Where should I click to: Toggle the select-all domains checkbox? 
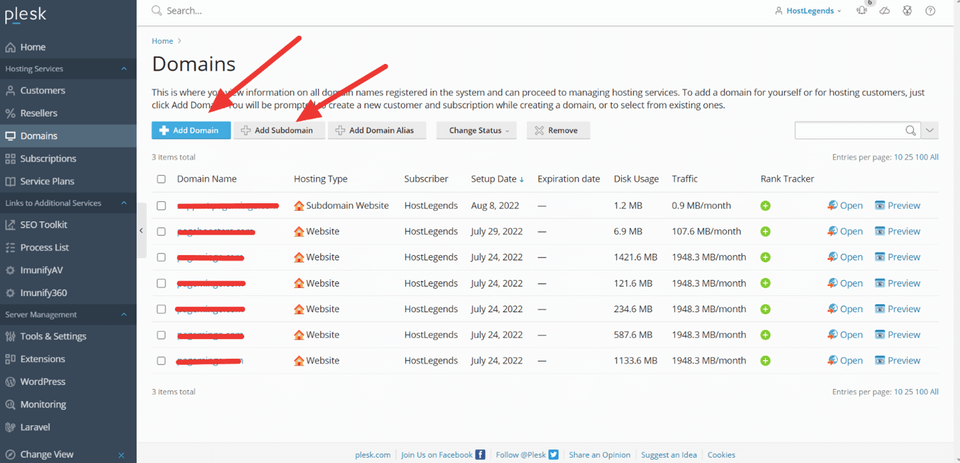[x=161, y=179]
